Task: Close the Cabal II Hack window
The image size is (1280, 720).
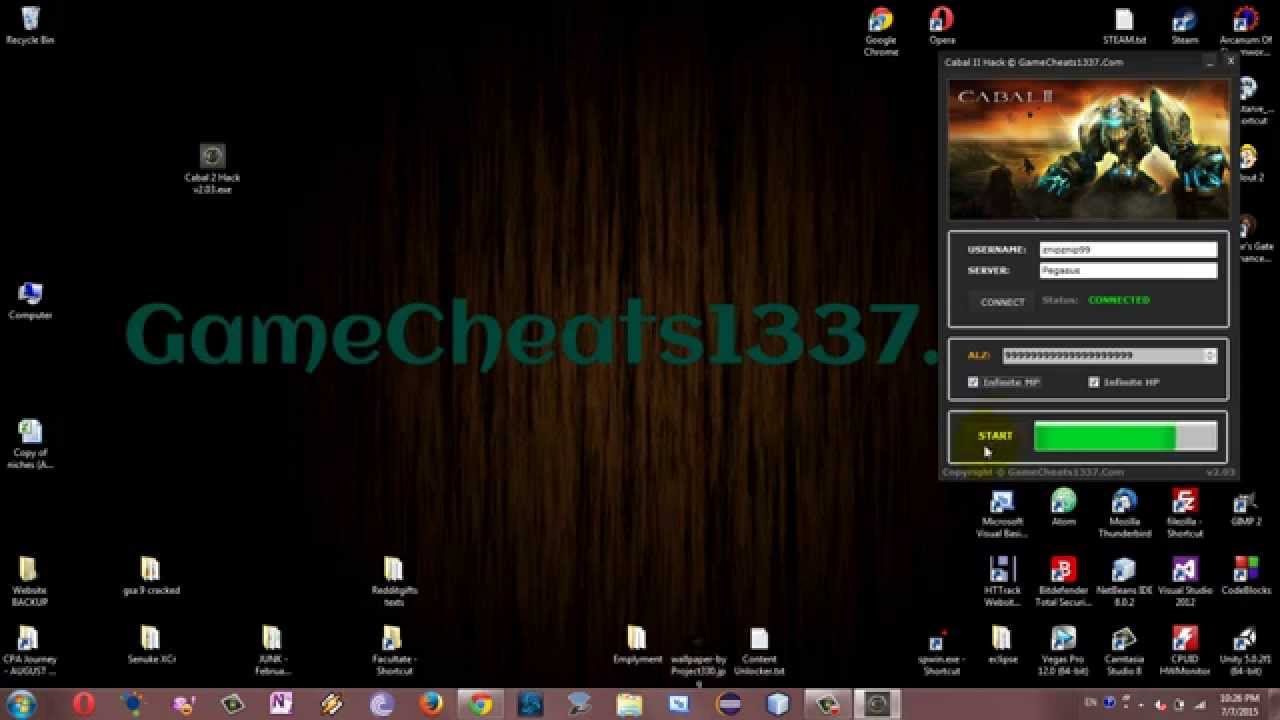Action: click(1230, 62)
